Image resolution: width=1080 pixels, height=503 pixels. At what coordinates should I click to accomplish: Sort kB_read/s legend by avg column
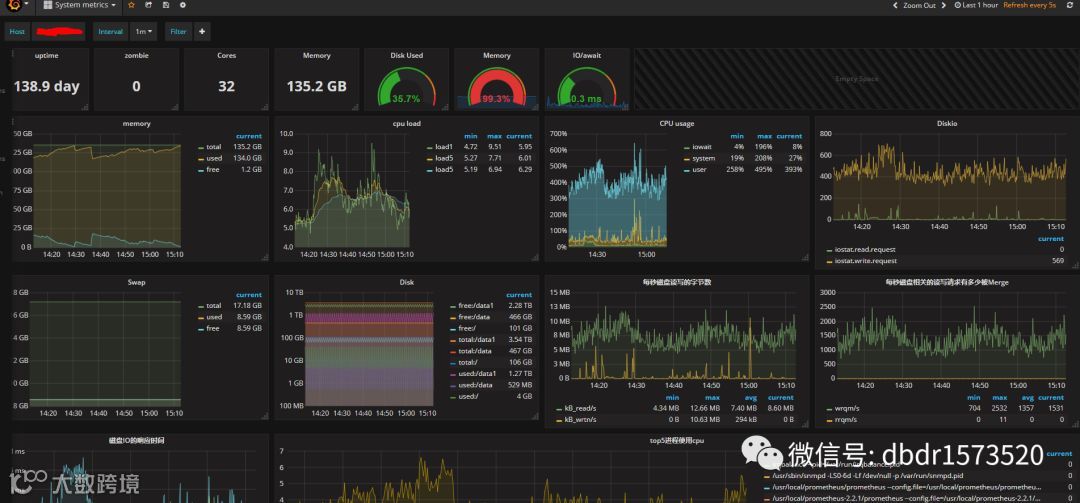point(750,397)
